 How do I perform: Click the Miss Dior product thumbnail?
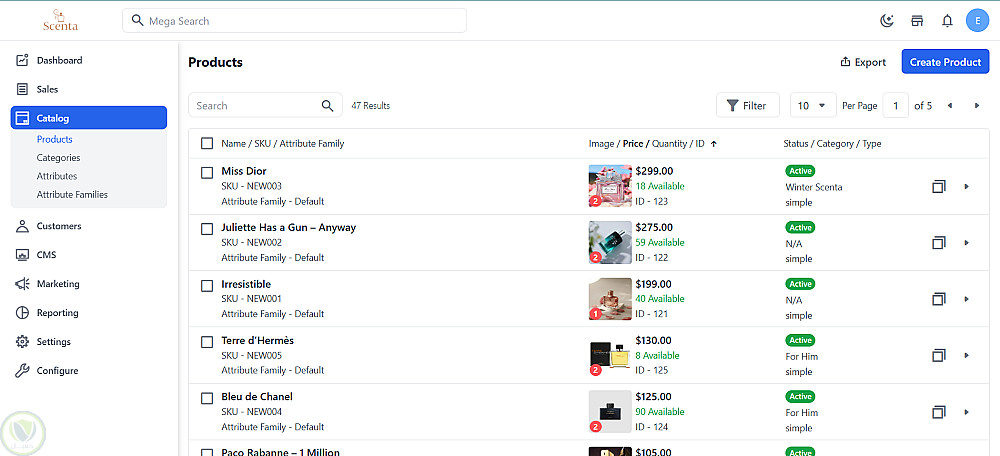(x=610, y=186)
